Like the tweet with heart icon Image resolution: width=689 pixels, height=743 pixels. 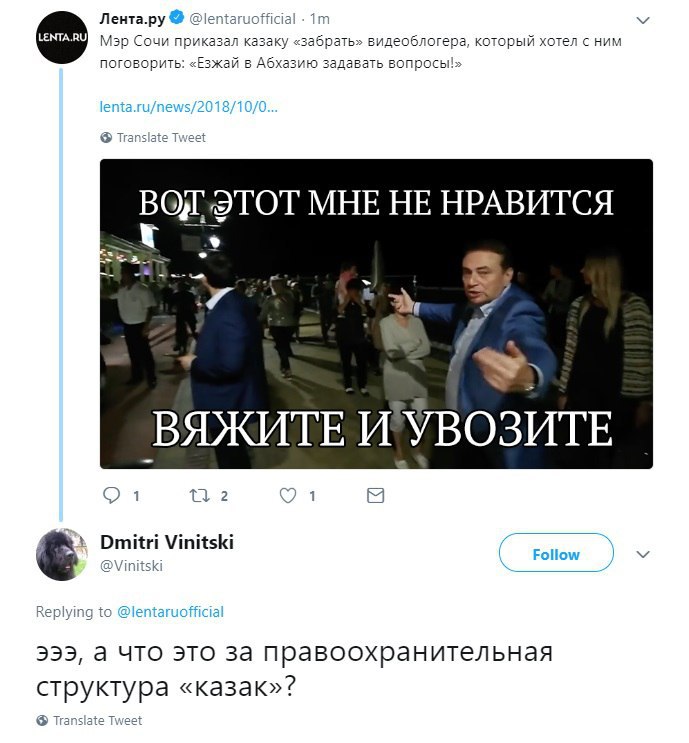(288, 496)
